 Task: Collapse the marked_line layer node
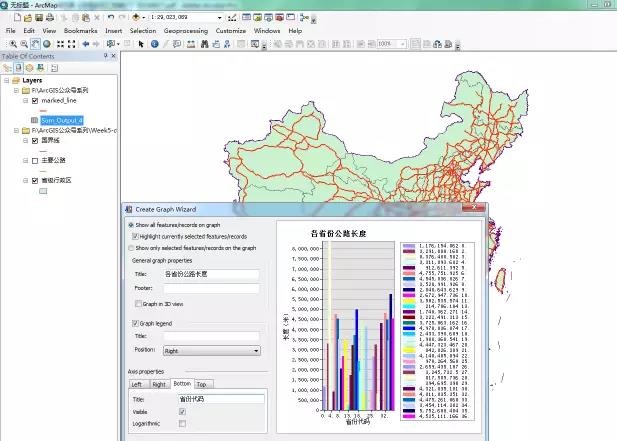click(26, 101)
